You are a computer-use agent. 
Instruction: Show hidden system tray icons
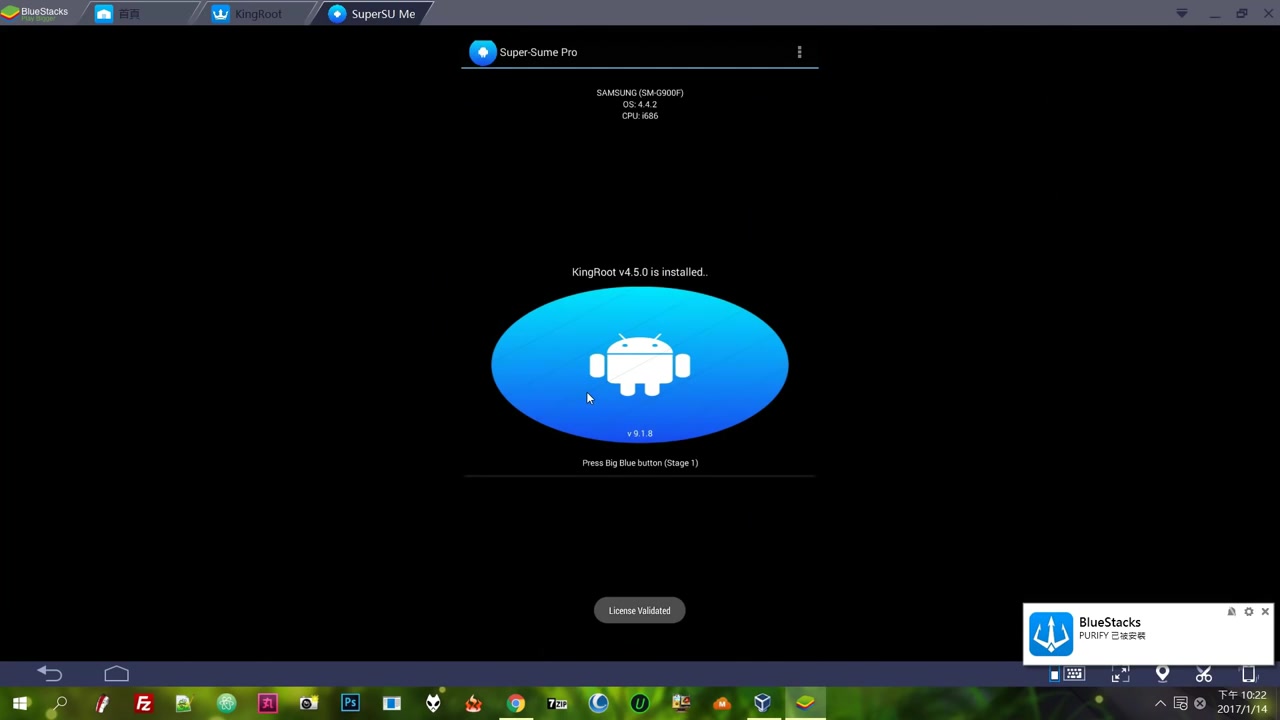tap(1160, 704)
